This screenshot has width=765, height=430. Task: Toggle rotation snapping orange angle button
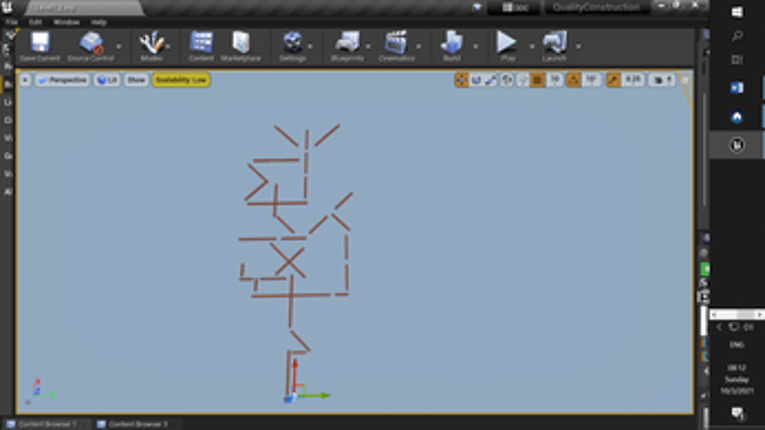[573, 80]
